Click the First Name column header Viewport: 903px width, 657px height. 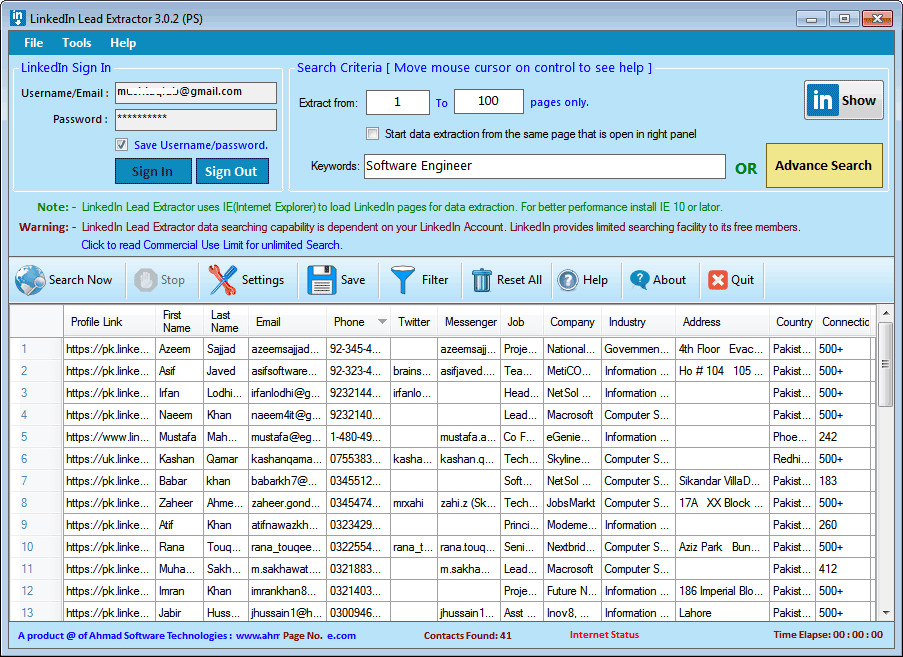tap(179, 321)
